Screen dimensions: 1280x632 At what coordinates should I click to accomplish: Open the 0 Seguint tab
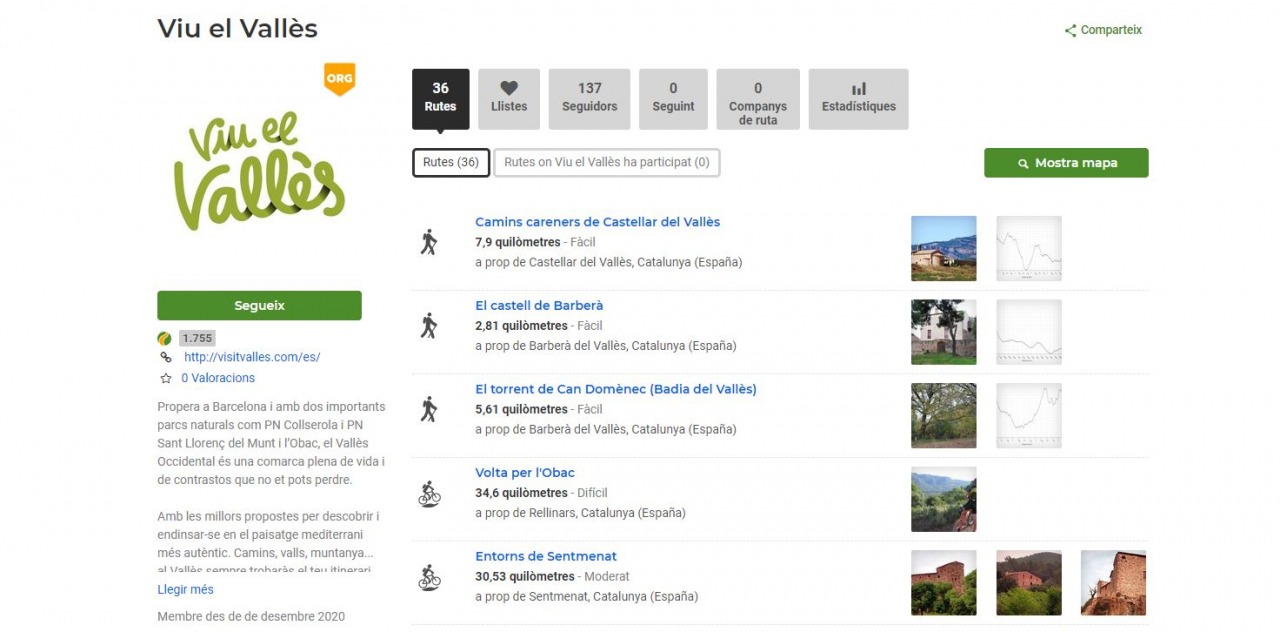[673, 99]
